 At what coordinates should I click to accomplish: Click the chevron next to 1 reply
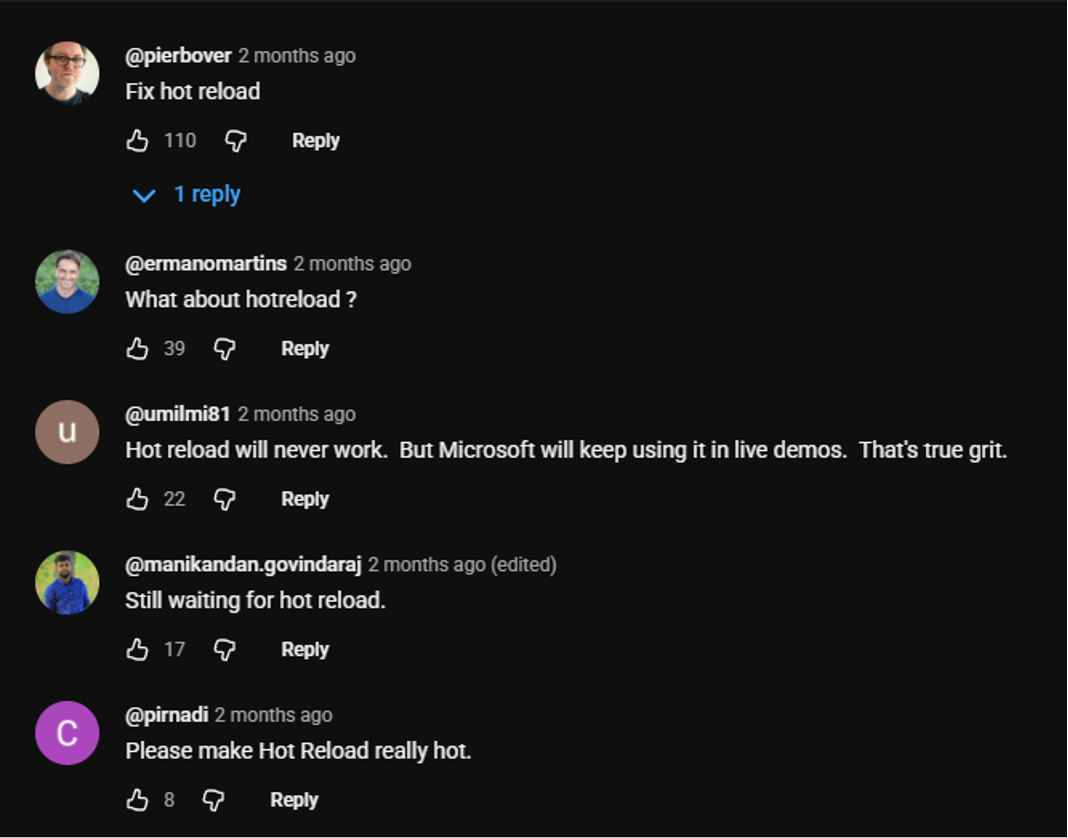(x=144, y=194)
